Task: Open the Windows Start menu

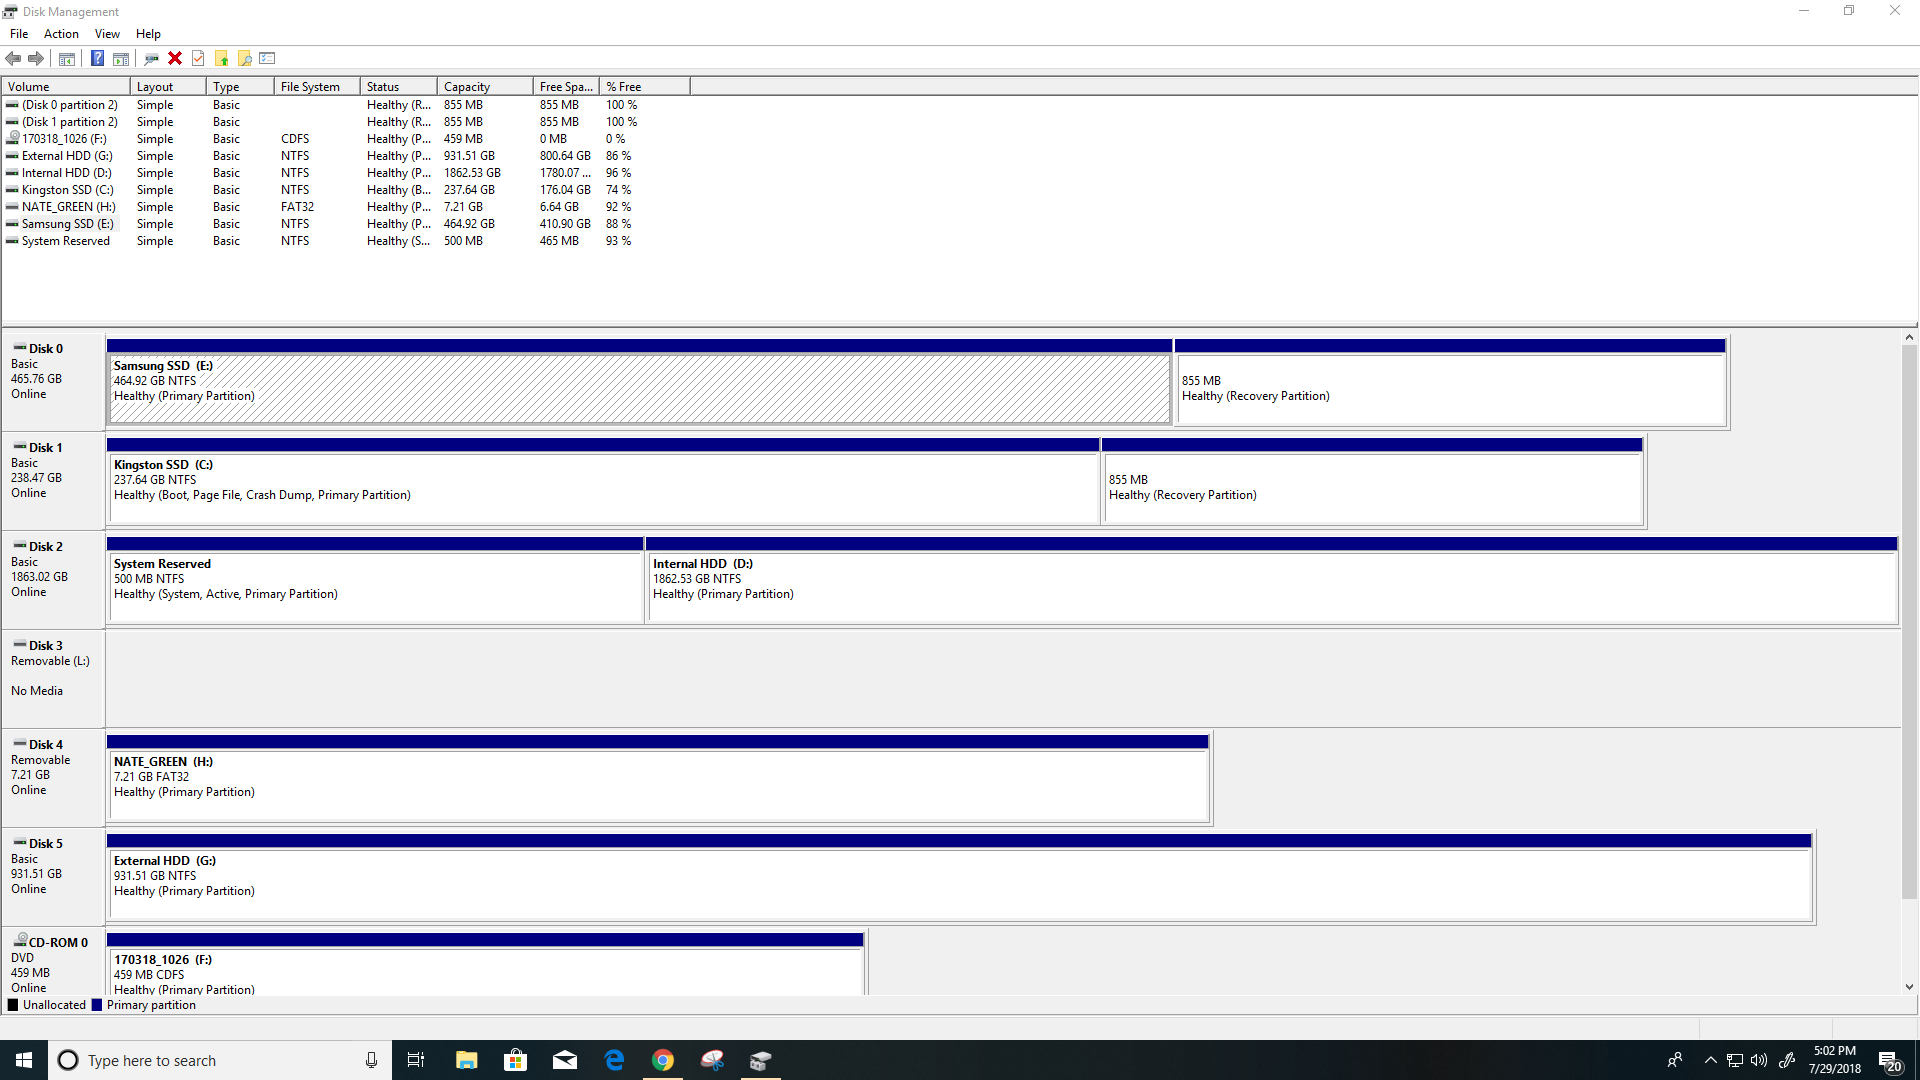Action: (x=24, y=1060)
